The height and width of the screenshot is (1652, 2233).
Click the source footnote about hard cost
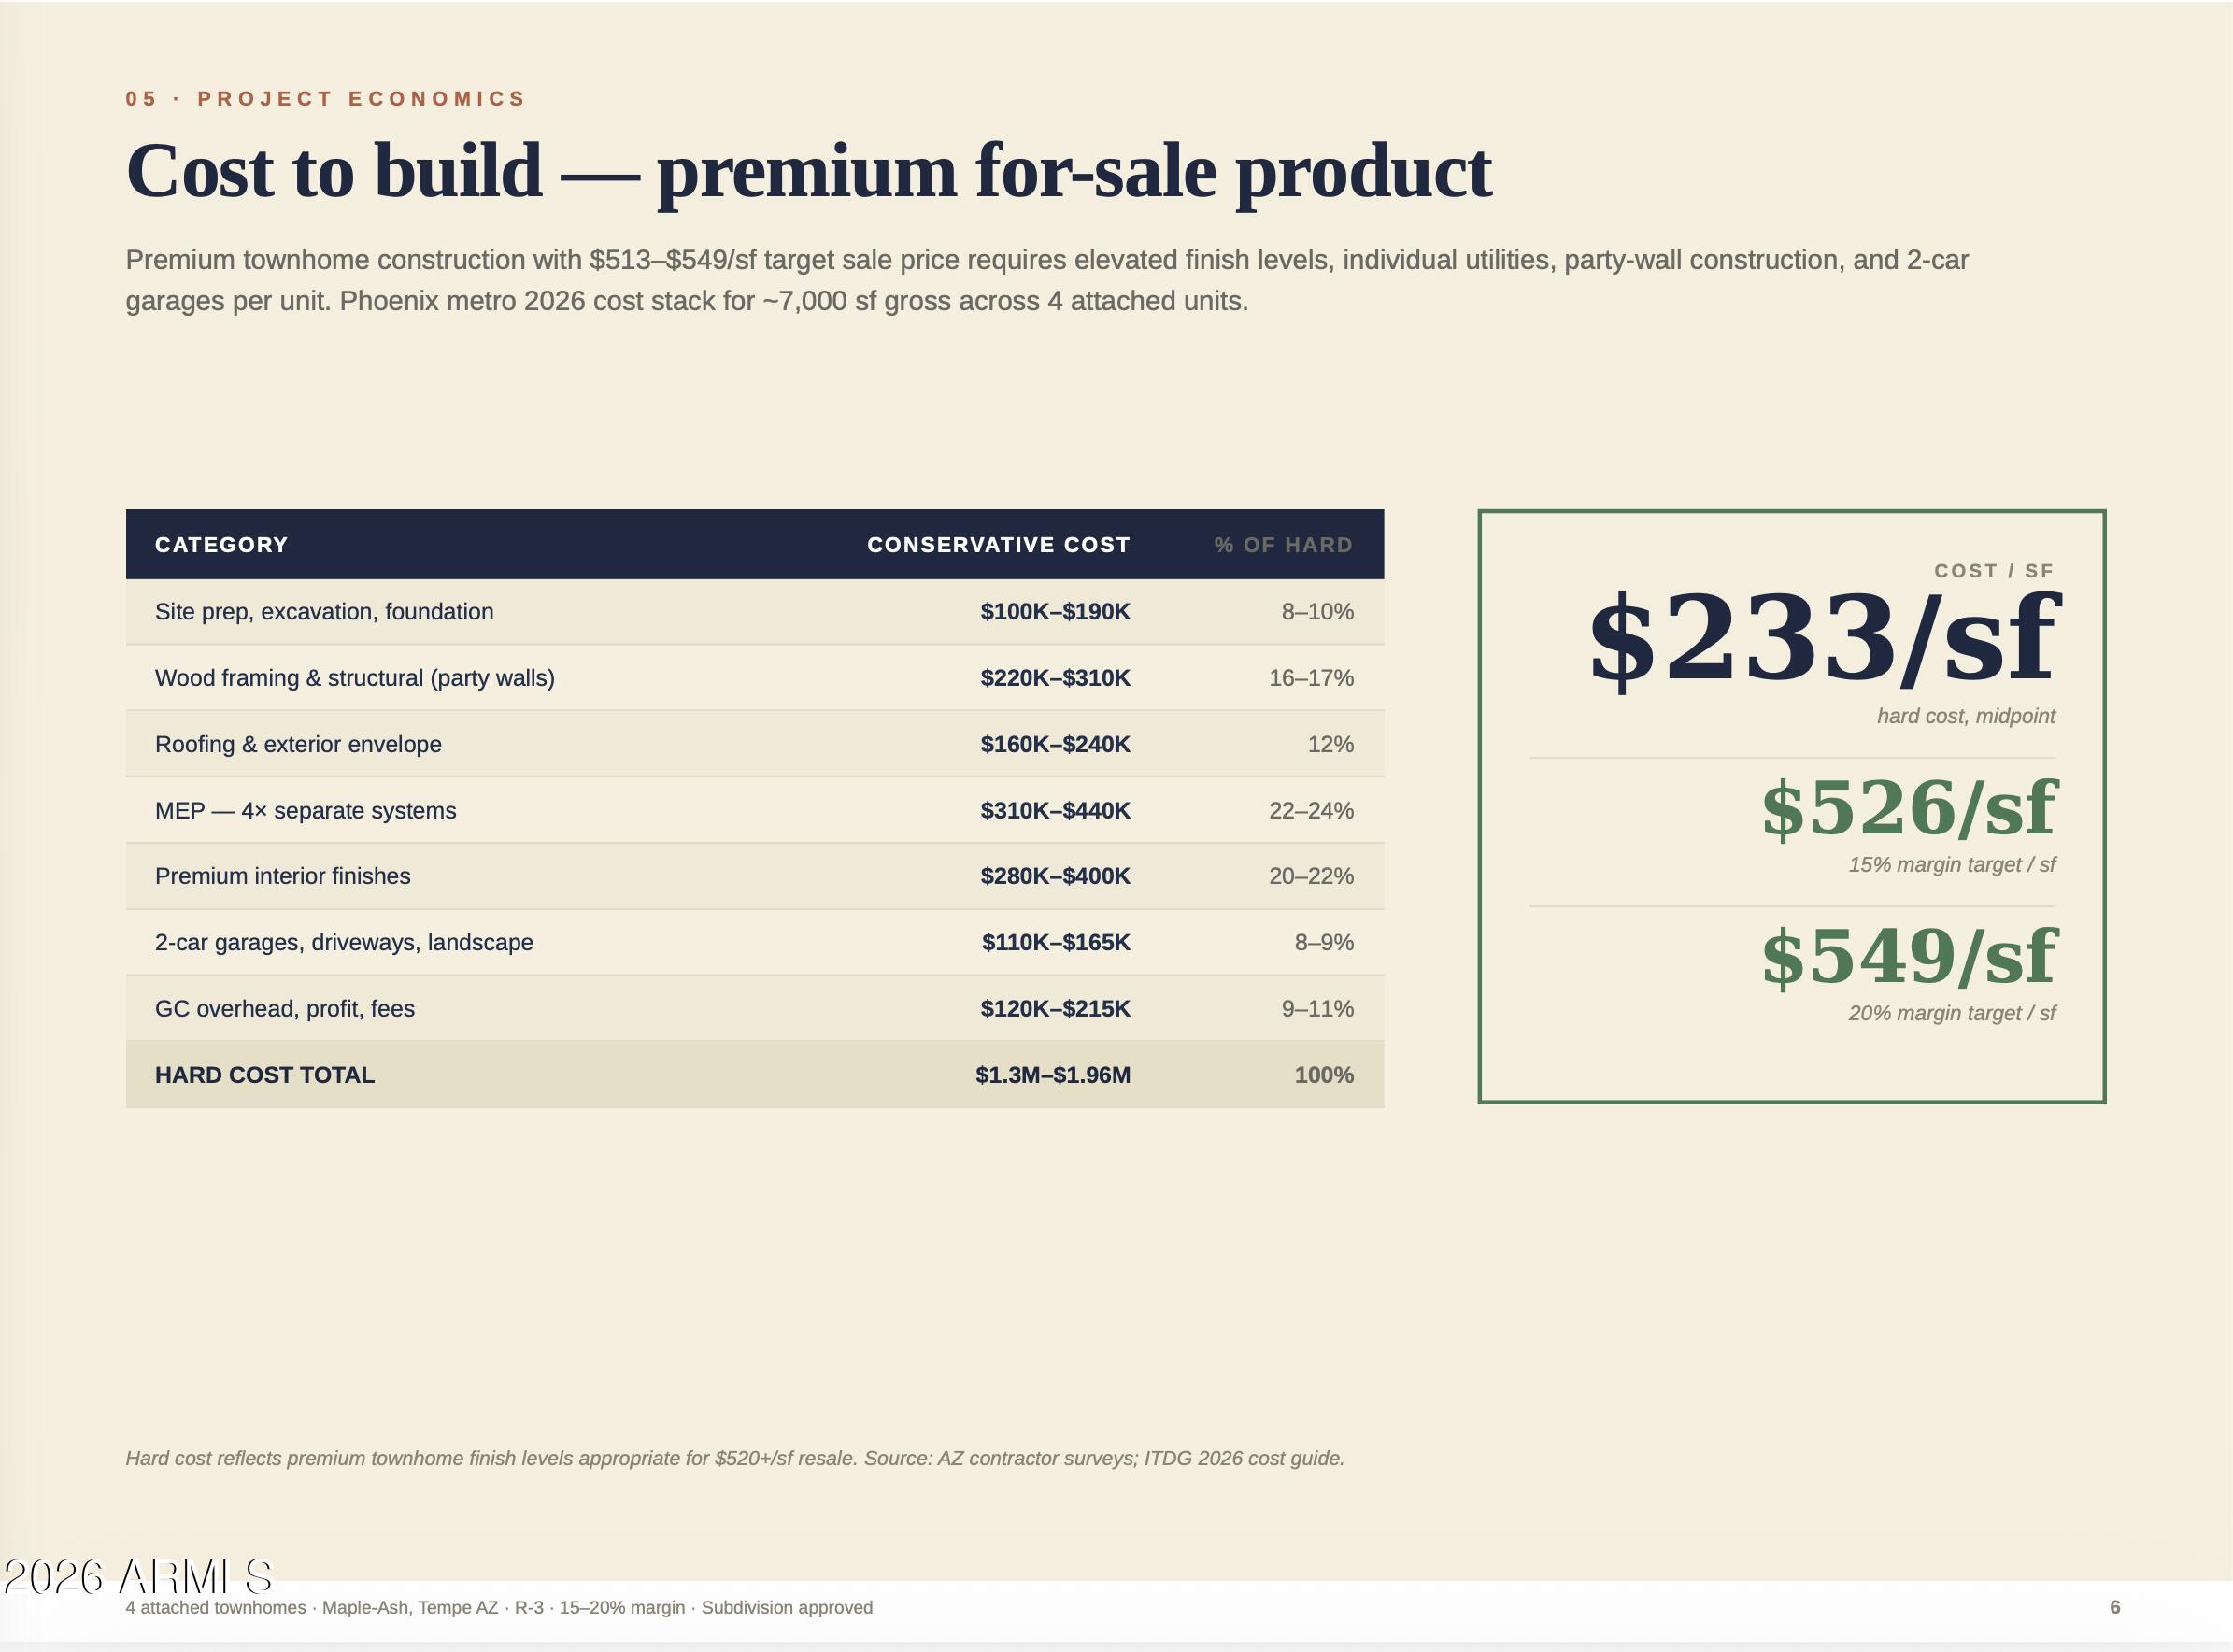tap(735, 1459)
